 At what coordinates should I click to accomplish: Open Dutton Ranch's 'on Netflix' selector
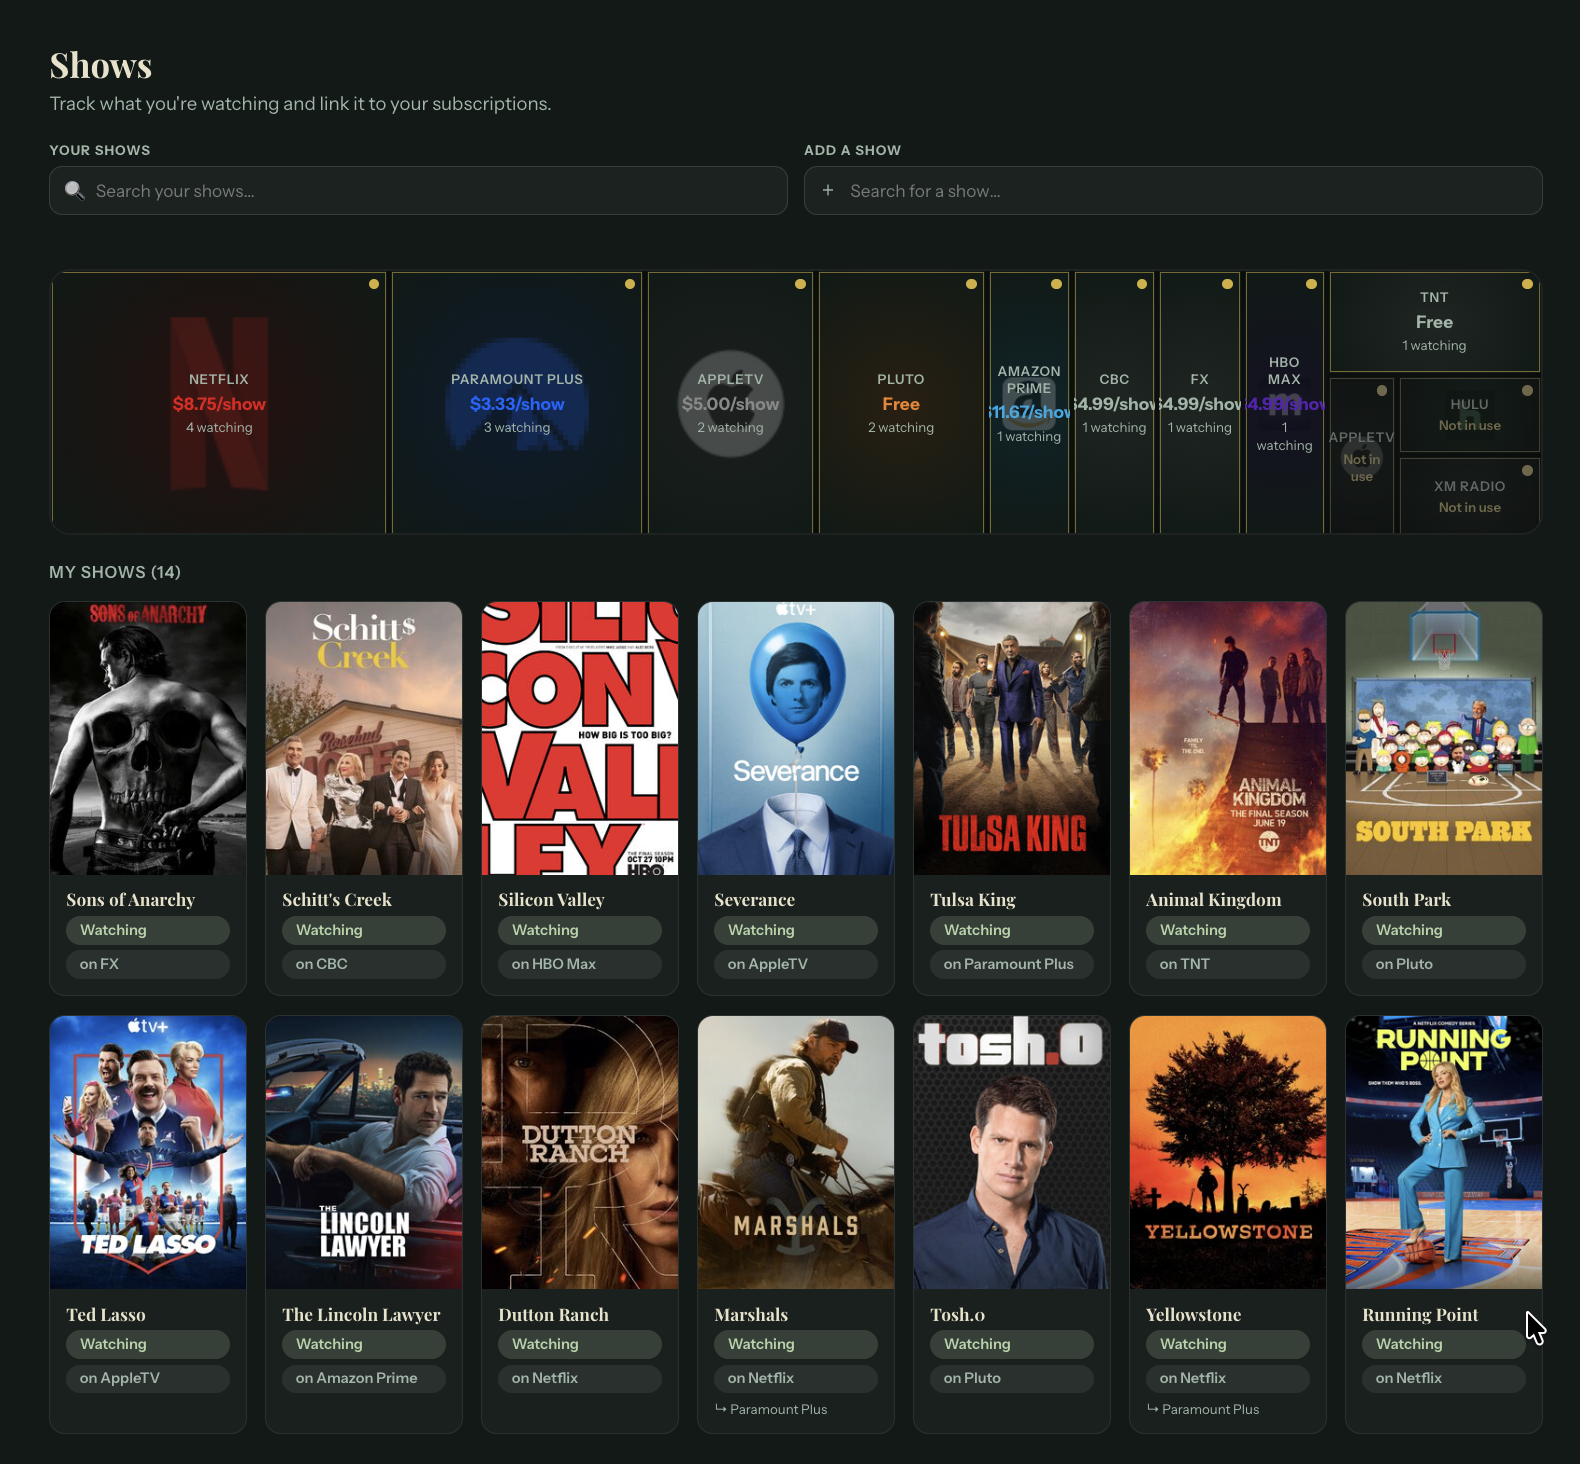[x=580, y=1378]
